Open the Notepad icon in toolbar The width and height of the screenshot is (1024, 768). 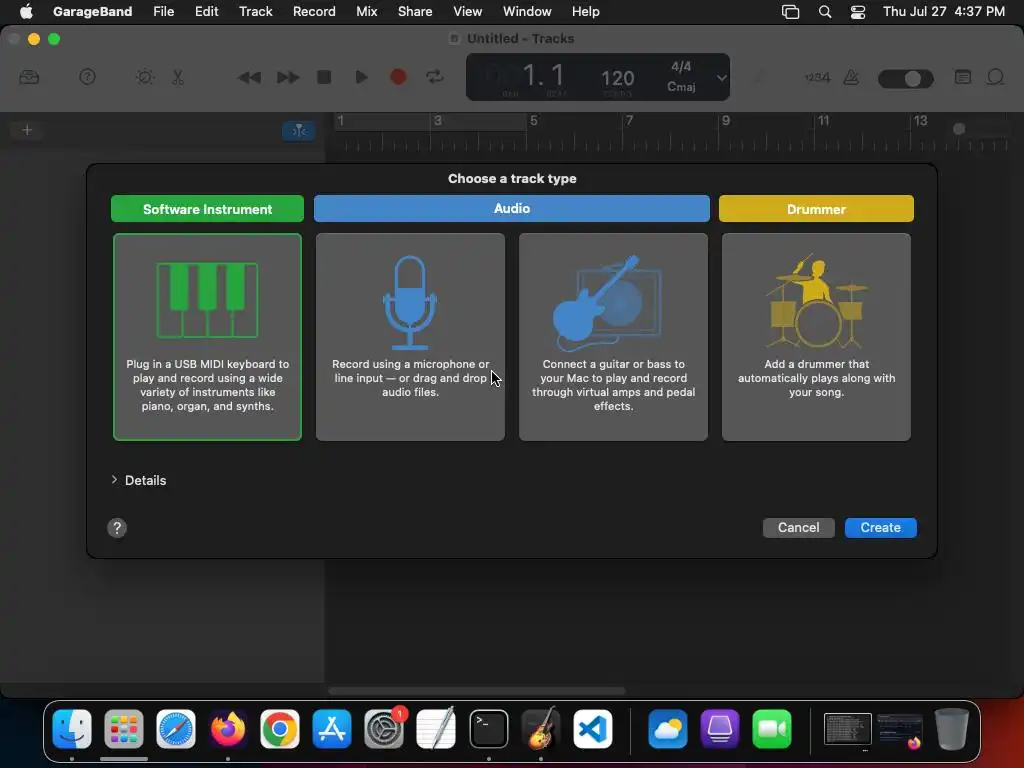point(963,77)
